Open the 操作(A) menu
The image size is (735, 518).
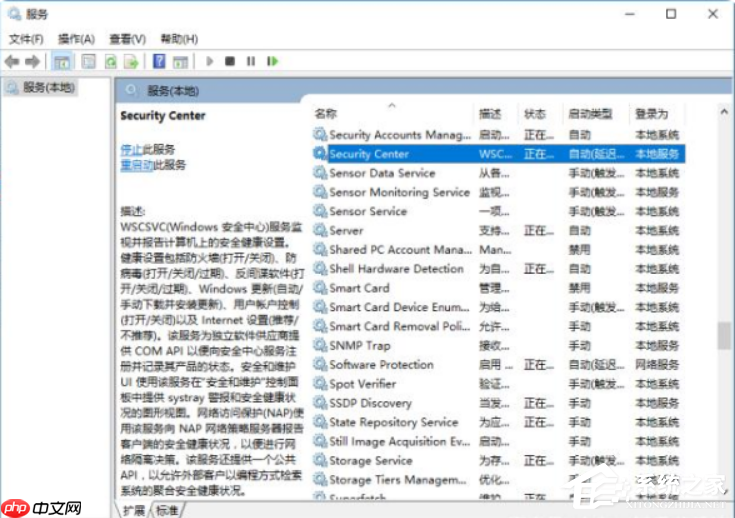click(76, 39)
